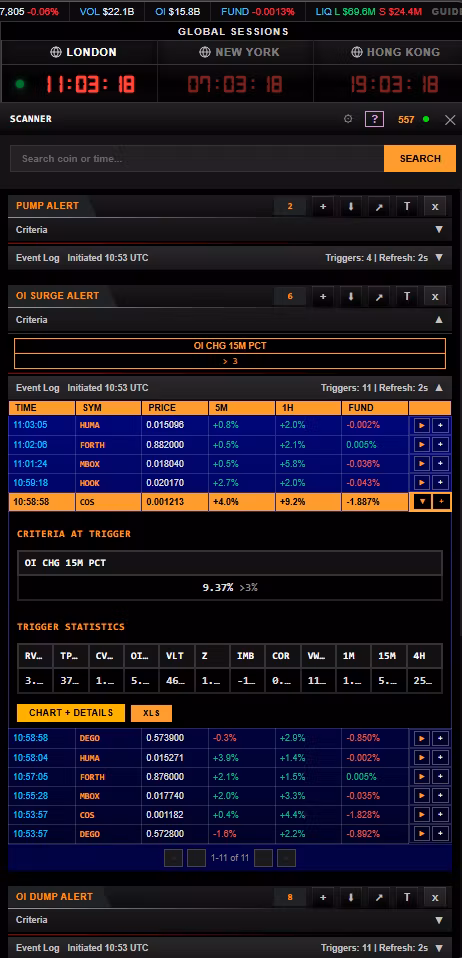Viewport: 462px width, 958px height.
Task: Sort event log by TIME column
Action: [42, 408]
